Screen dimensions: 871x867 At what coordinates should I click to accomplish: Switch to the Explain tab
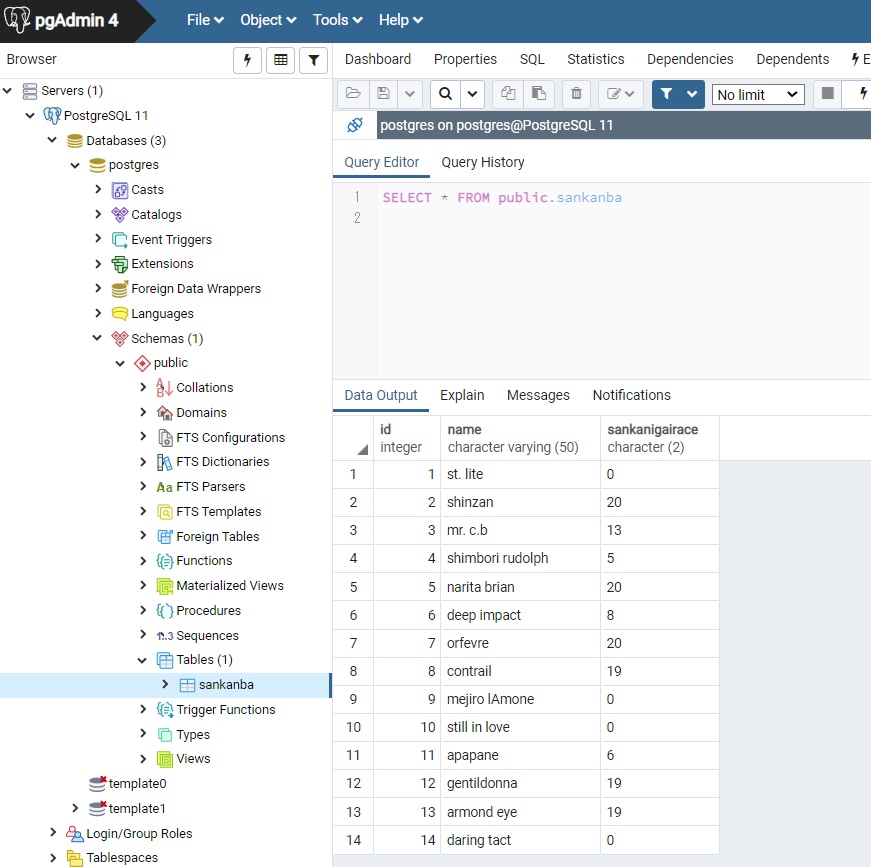click(x=462, y=395)
